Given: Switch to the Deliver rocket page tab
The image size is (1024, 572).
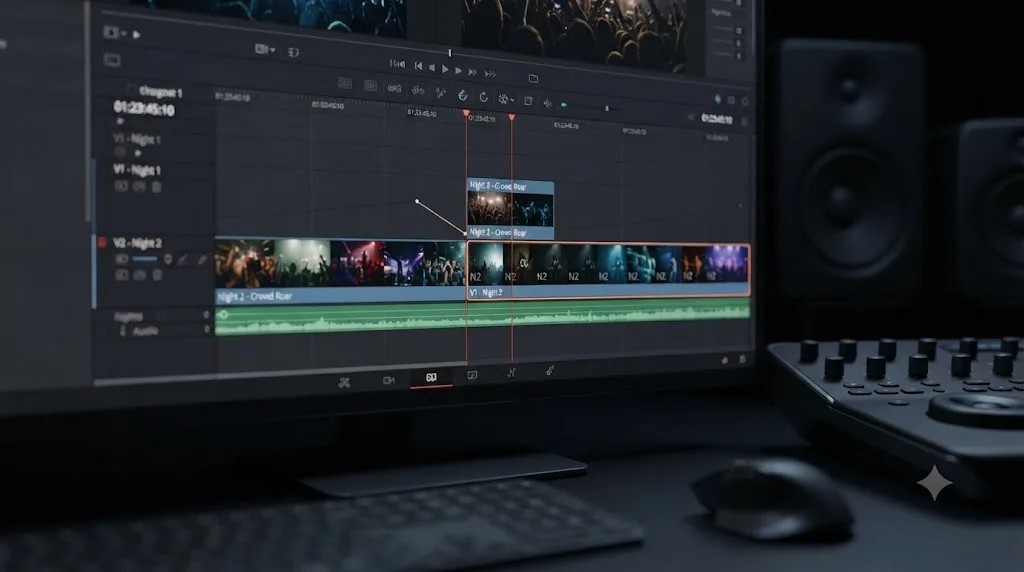Looking at the screenshot, I should pos(550,370).
